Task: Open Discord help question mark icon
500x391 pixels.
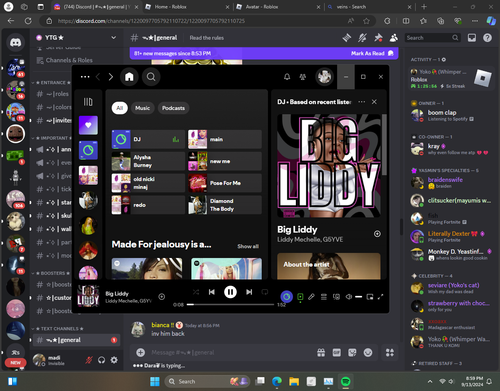Action: coord(487,38)
